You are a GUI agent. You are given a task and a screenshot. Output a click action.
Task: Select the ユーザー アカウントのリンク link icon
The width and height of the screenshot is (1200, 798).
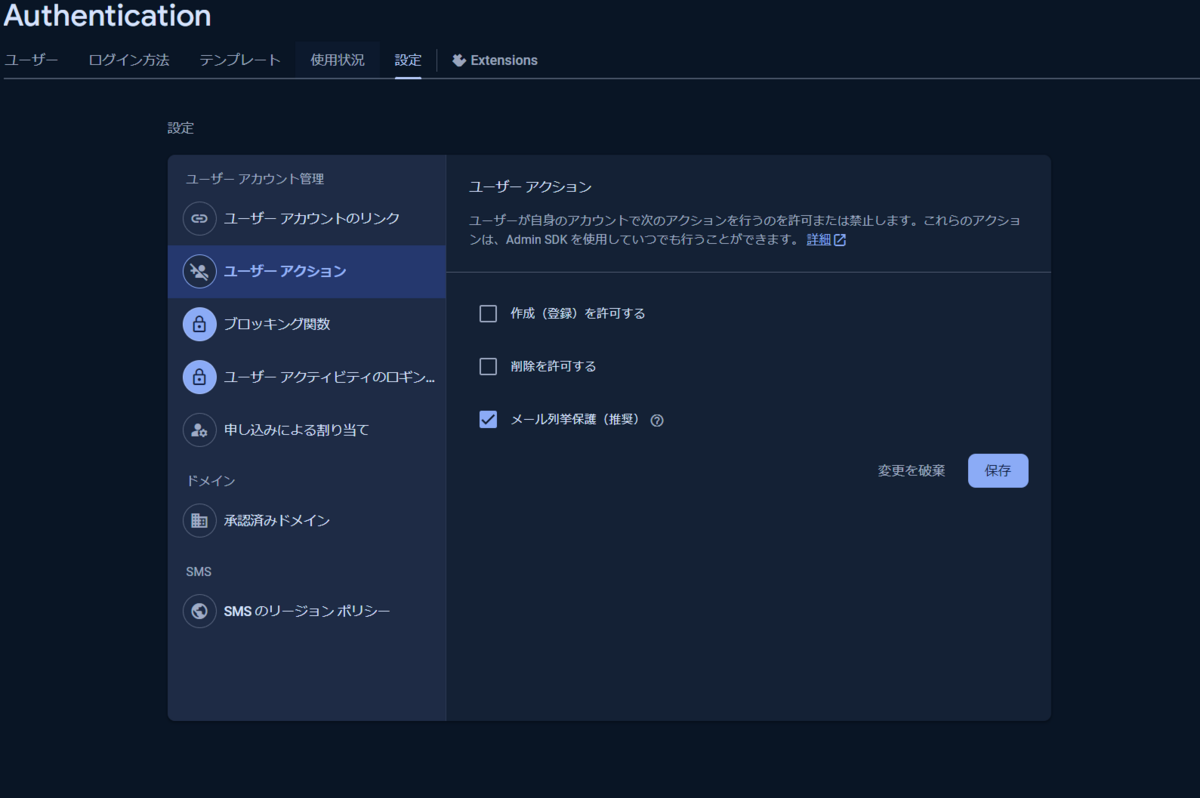[199, 219]
